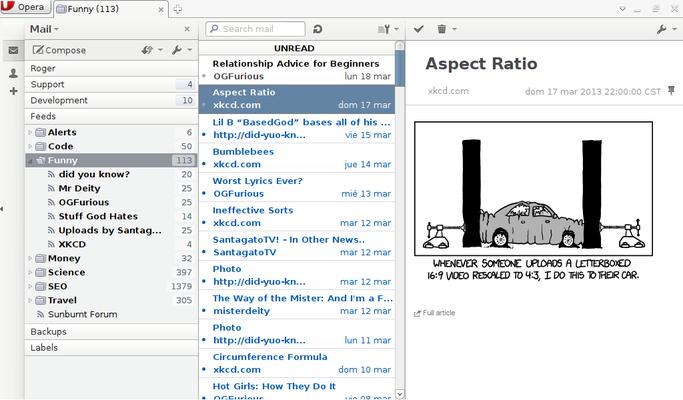Screen dimensions: 683x400
Task: Open the Bumblebees message
Action: (297, 158)
